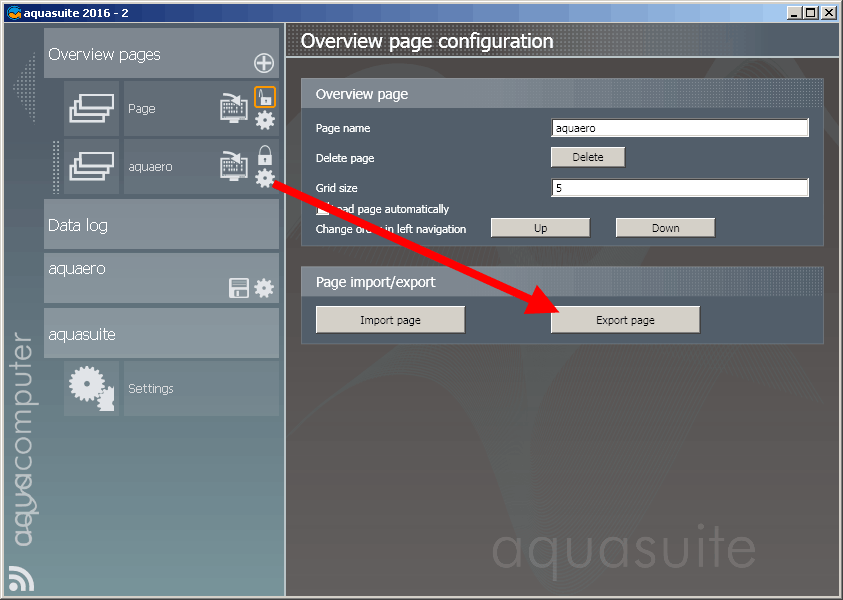This screenshot has width=843, height=600.
Task: Open the 'aquaero' overview page thumbnail icon
Action: (x=91, y=167)
